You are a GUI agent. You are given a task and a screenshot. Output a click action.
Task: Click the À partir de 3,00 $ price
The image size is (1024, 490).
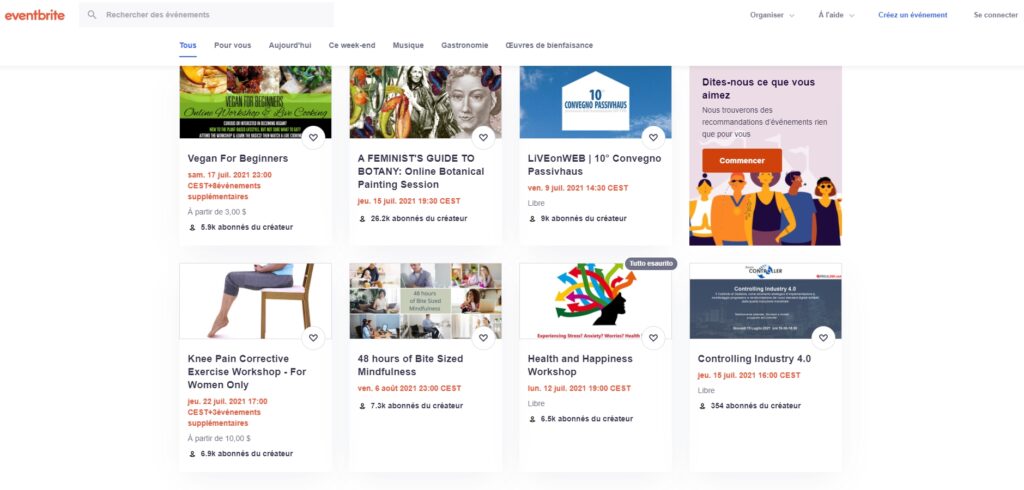click(217, 212)
